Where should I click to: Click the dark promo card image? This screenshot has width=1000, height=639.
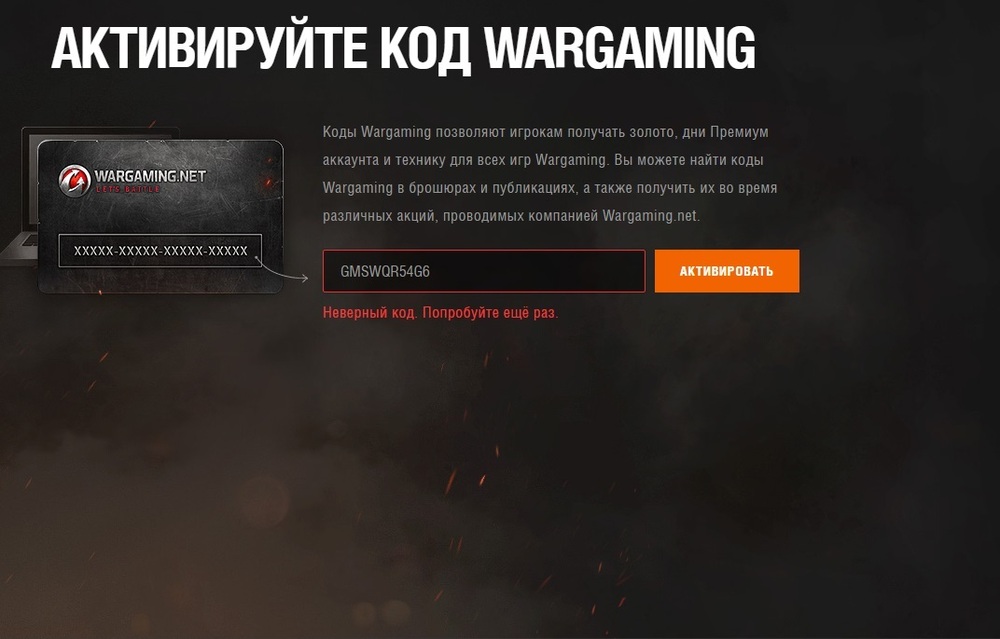[x=160, y=217]
